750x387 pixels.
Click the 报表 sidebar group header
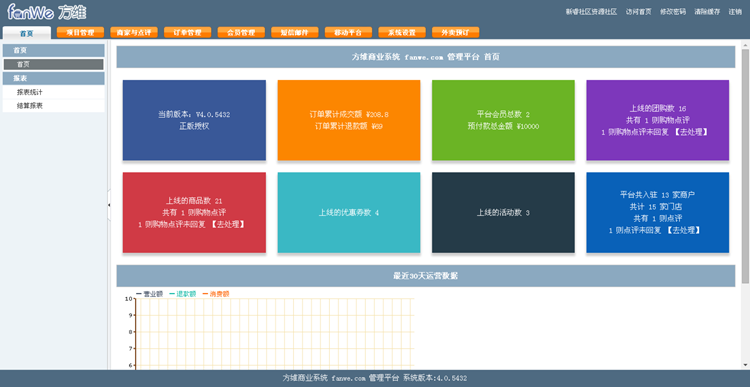54,78
